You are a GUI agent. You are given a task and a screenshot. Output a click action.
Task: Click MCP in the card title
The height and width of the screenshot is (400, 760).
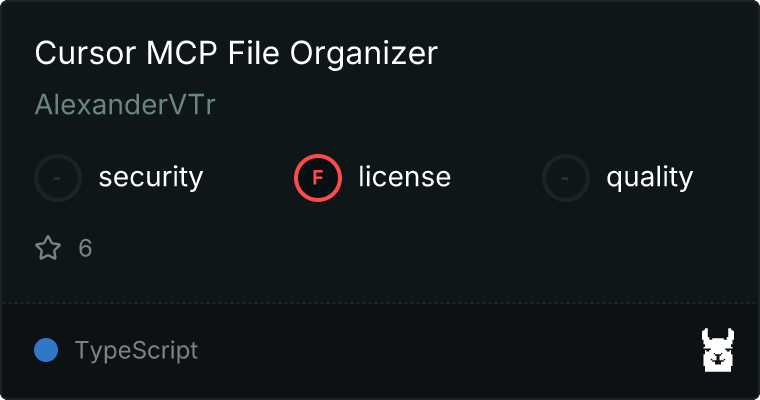(x=182, y=53)
